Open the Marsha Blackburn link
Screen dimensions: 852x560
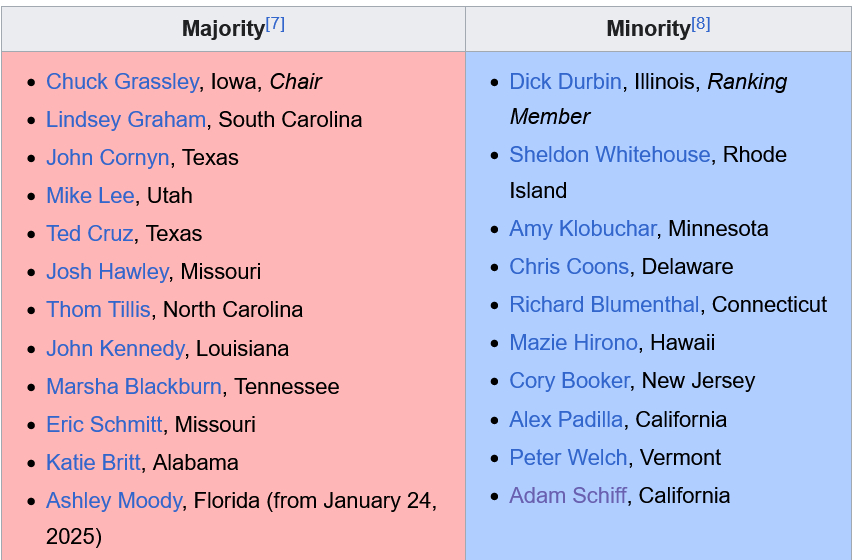tap(134, 387)
